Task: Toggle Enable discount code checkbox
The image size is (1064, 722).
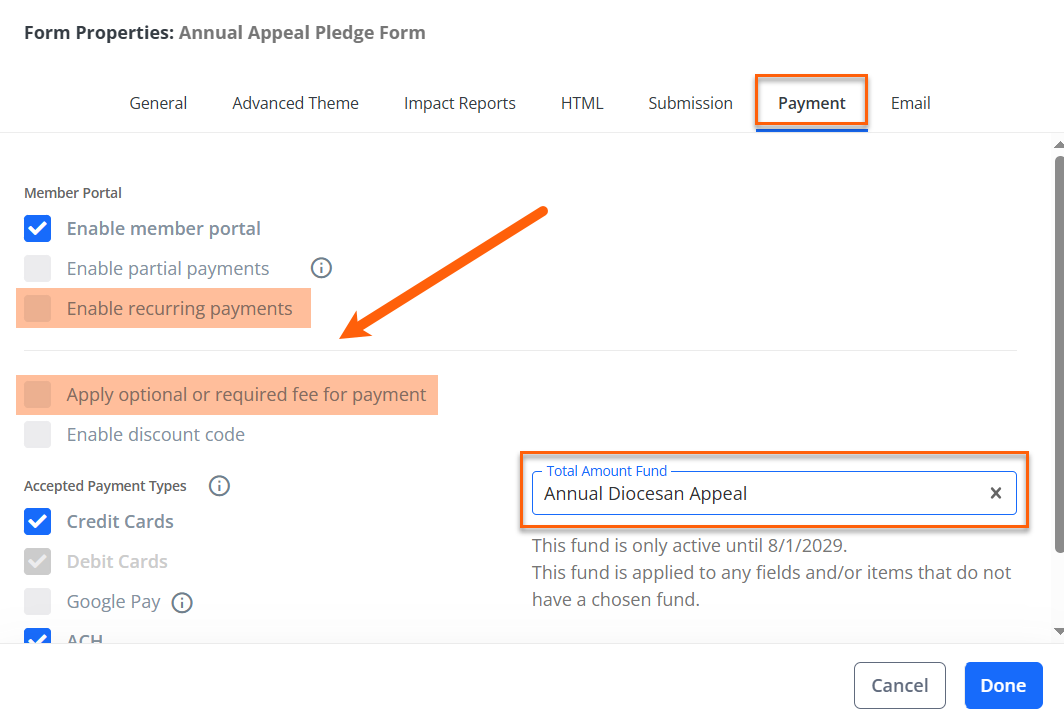Action: [37, 434]
